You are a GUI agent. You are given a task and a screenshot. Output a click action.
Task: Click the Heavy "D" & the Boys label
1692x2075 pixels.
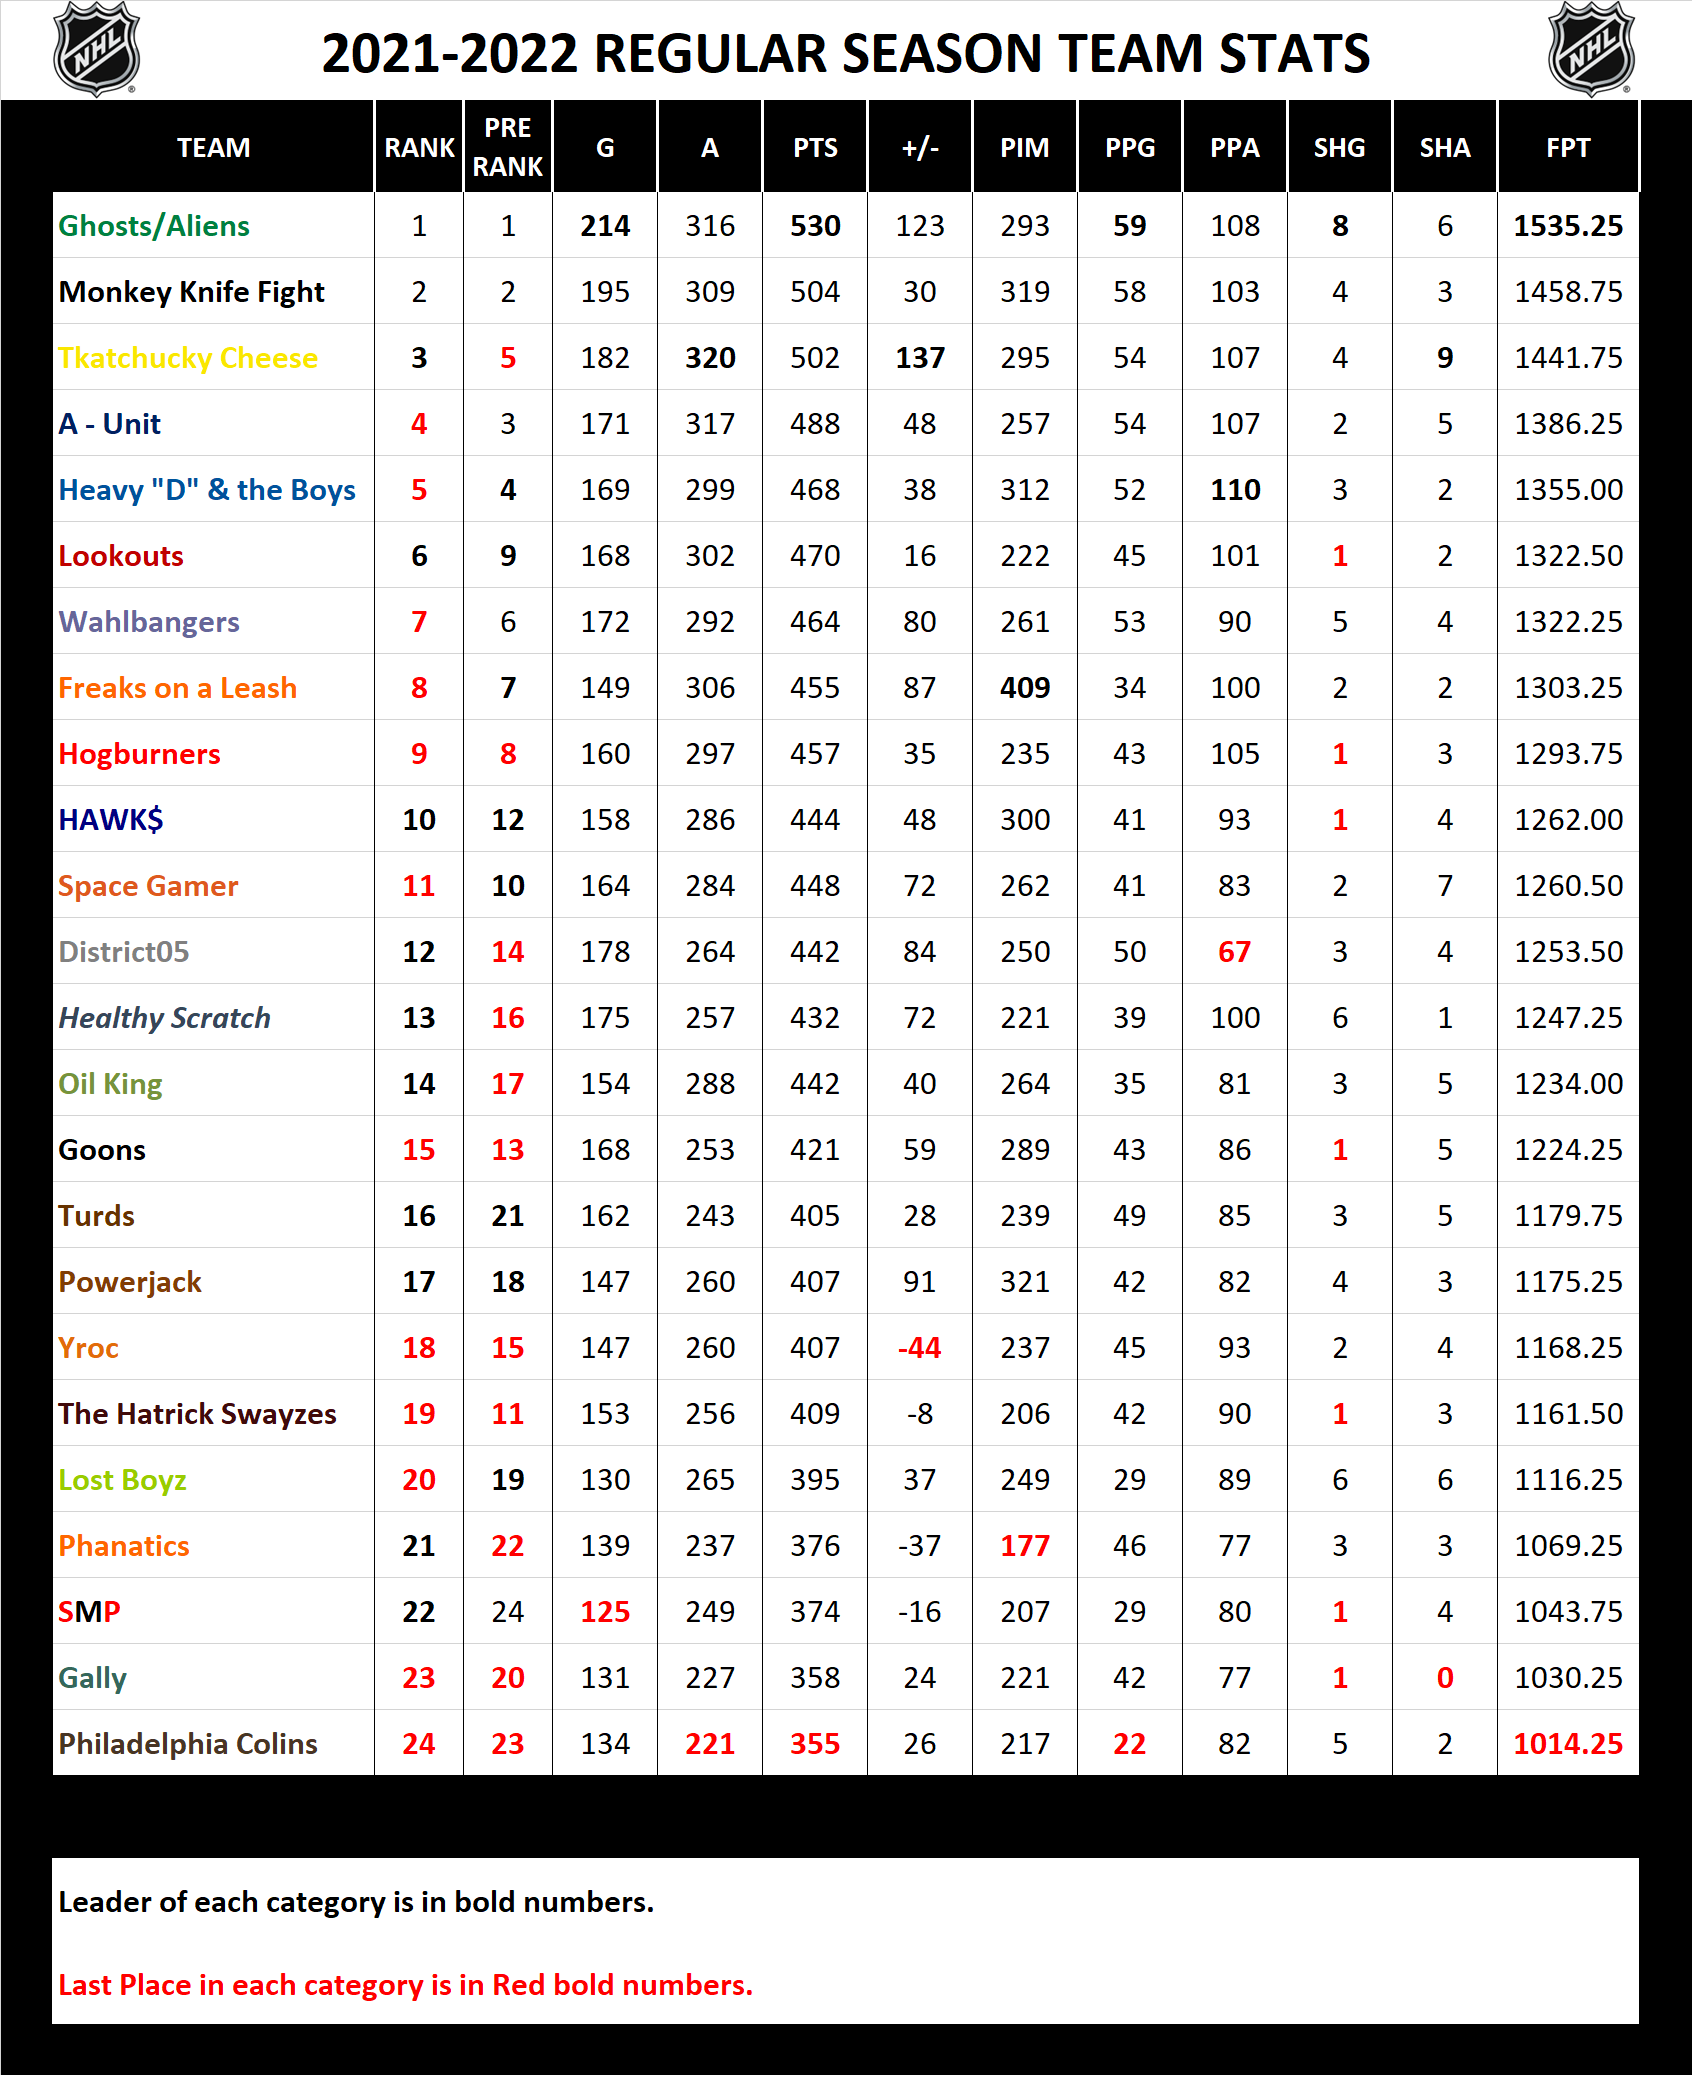[205, 490]
